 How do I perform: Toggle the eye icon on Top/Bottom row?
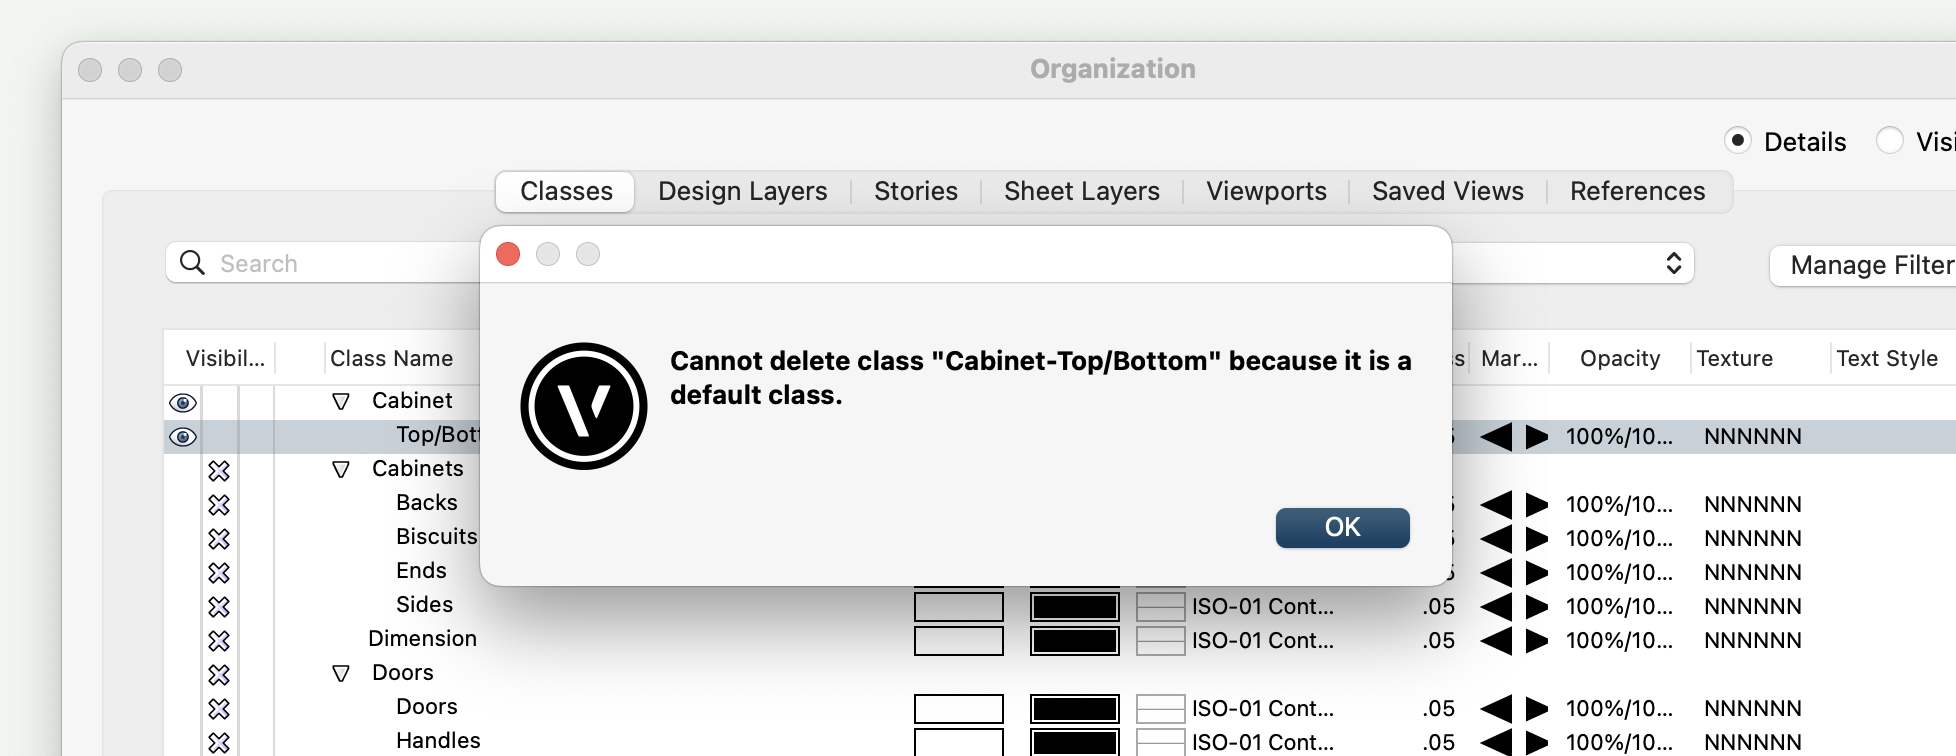pyautogui.click(x=183, y=436)
